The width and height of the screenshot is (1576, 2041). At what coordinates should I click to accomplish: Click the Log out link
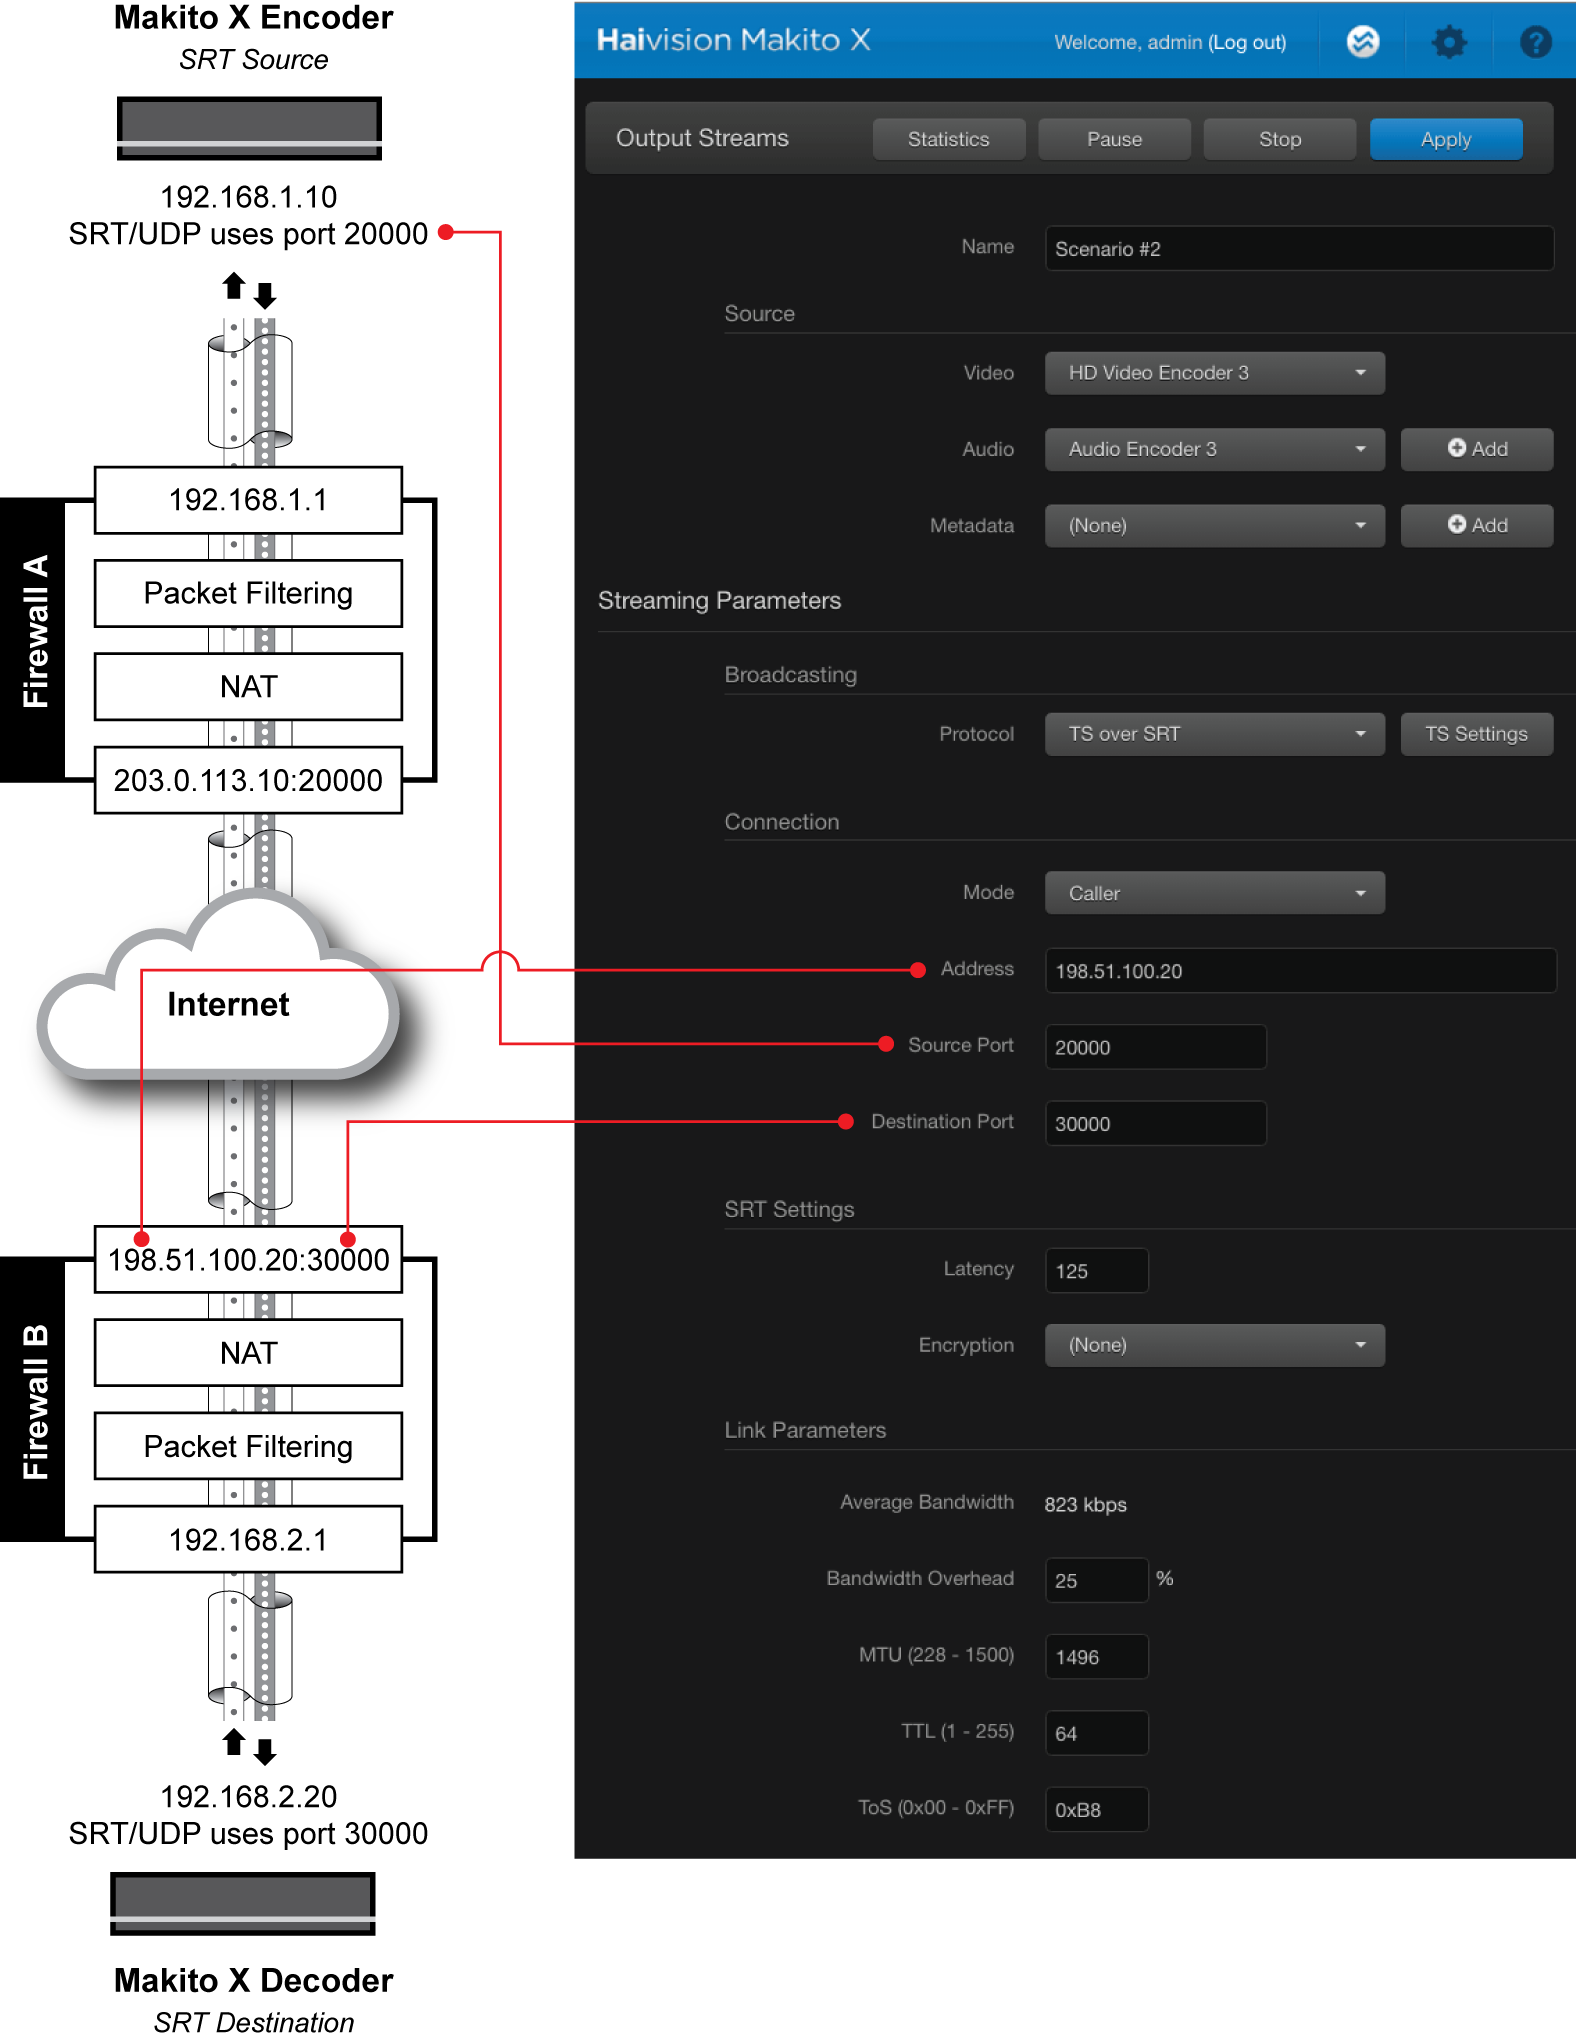[x=1247, y=42]
